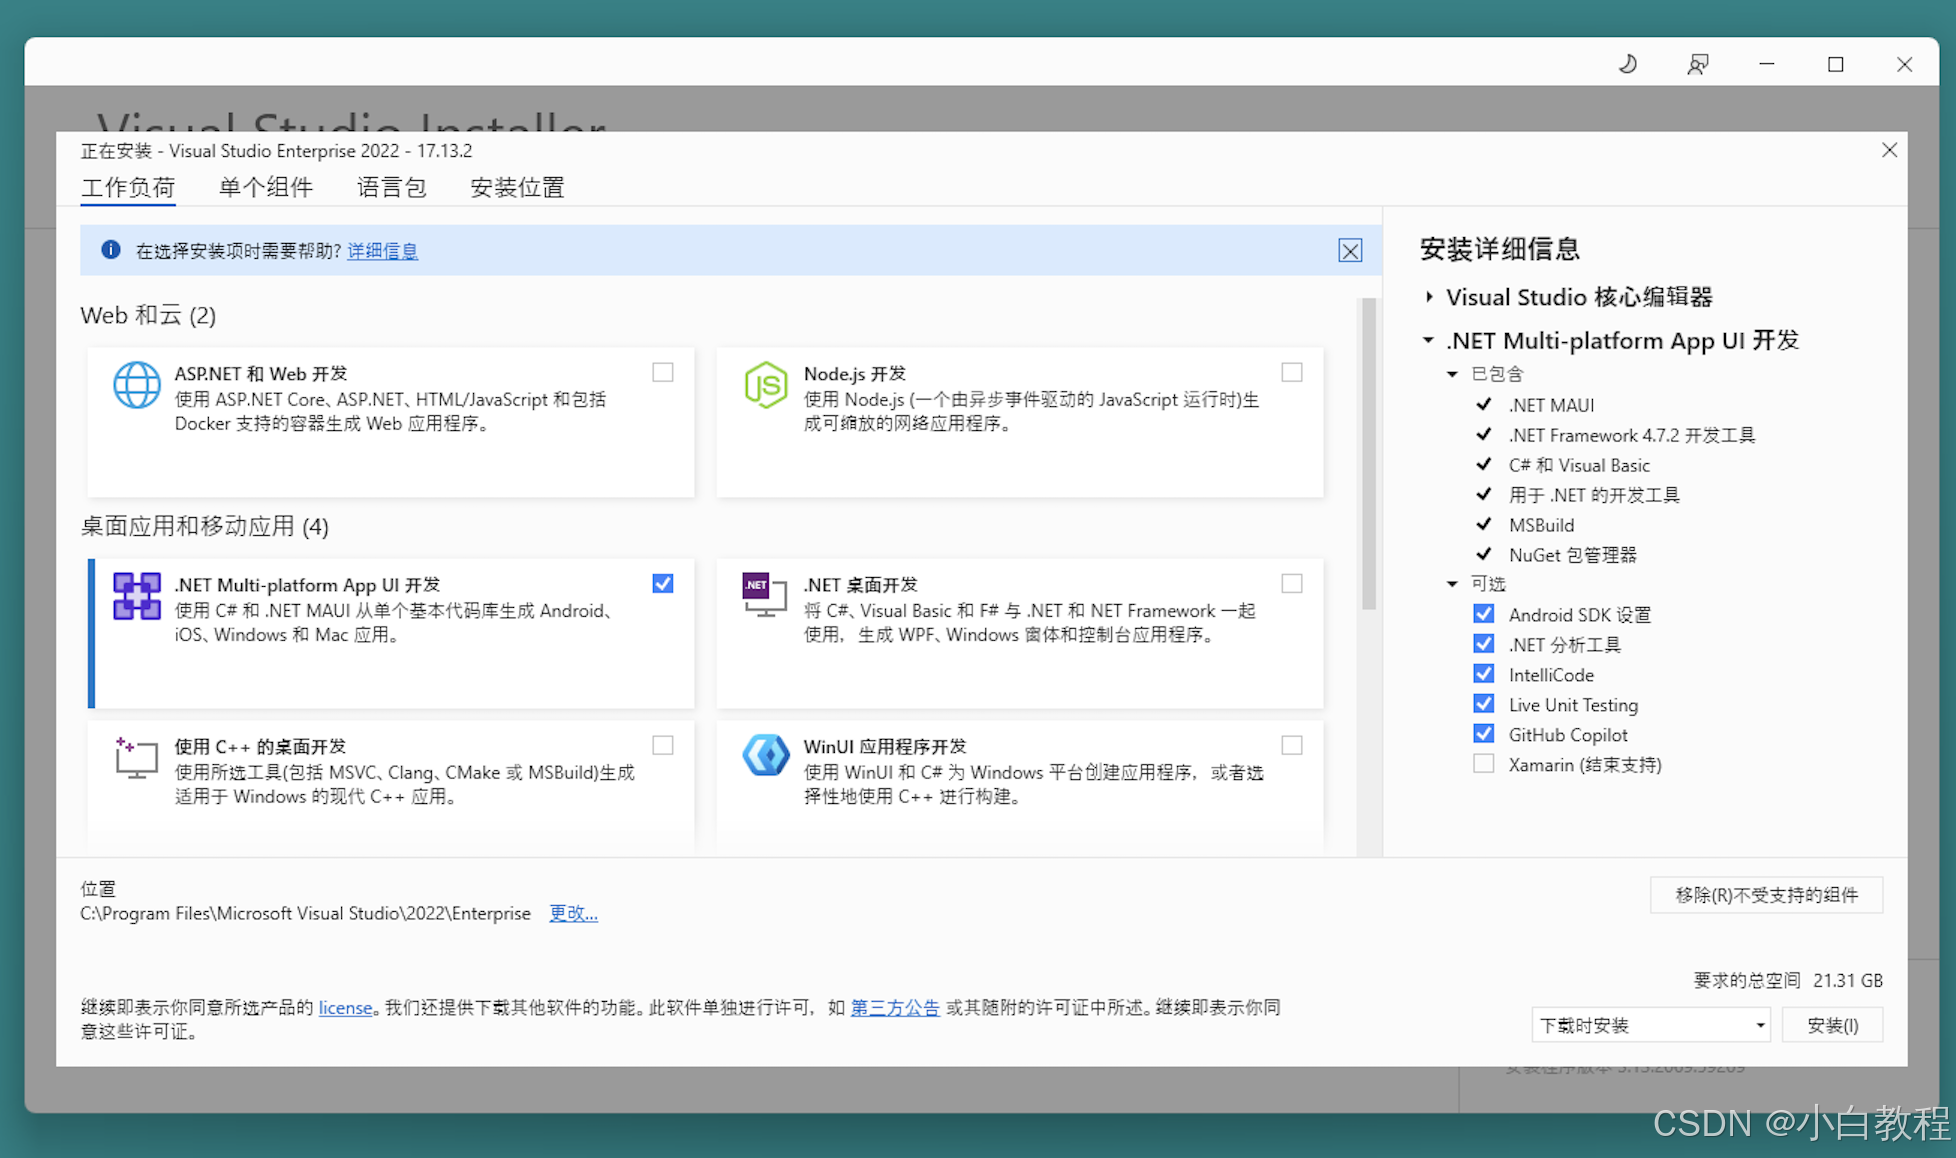Click the .NET desktop development icon
1956x1158 pixels.
tap(765, 595)
